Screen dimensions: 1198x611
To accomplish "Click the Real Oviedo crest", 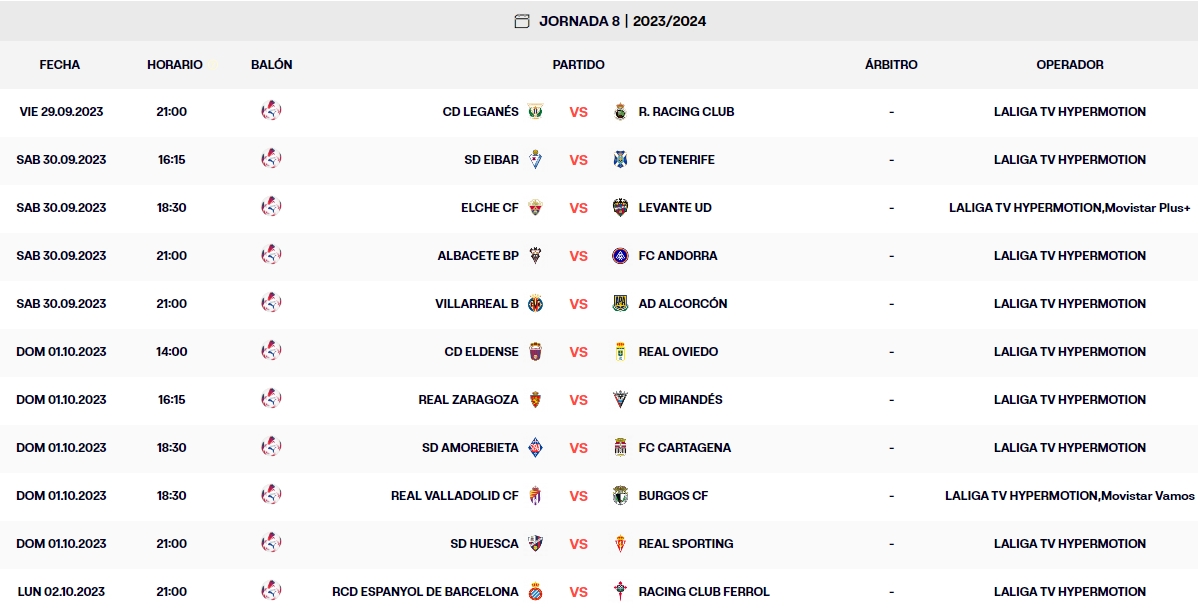I will point(620,351).
